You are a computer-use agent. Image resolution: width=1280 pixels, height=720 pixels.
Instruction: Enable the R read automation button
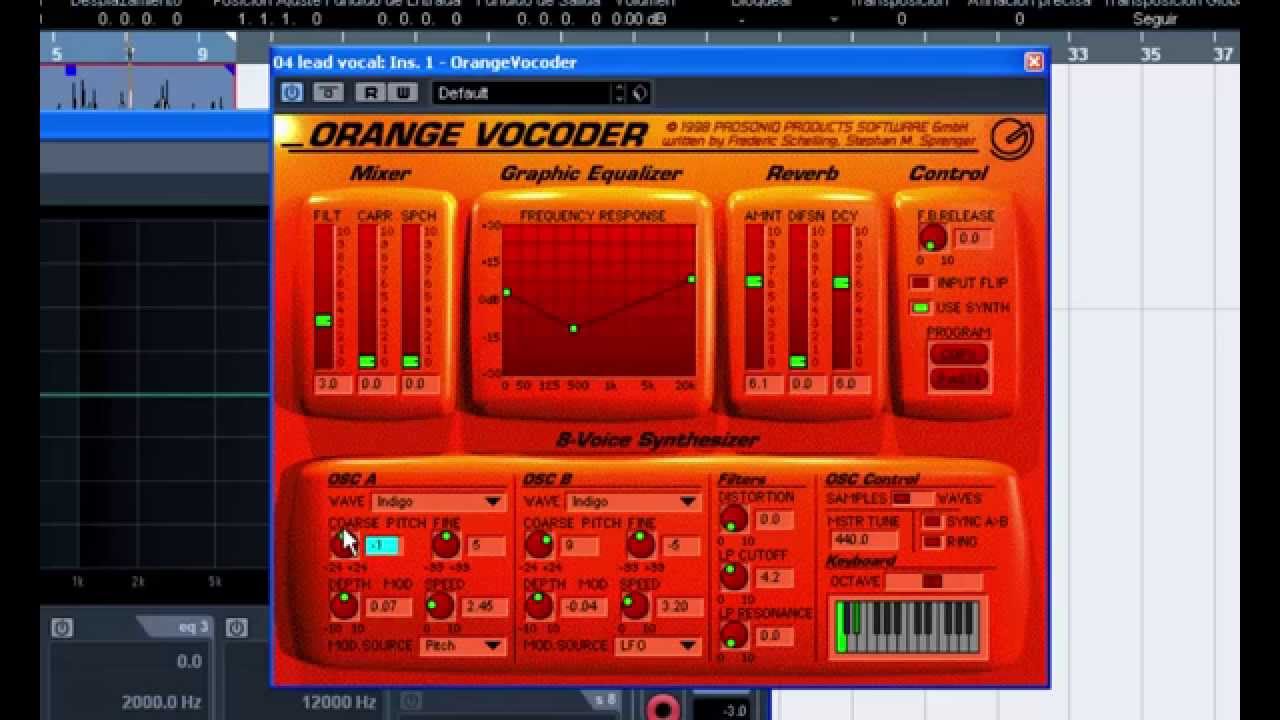point(371,93)
